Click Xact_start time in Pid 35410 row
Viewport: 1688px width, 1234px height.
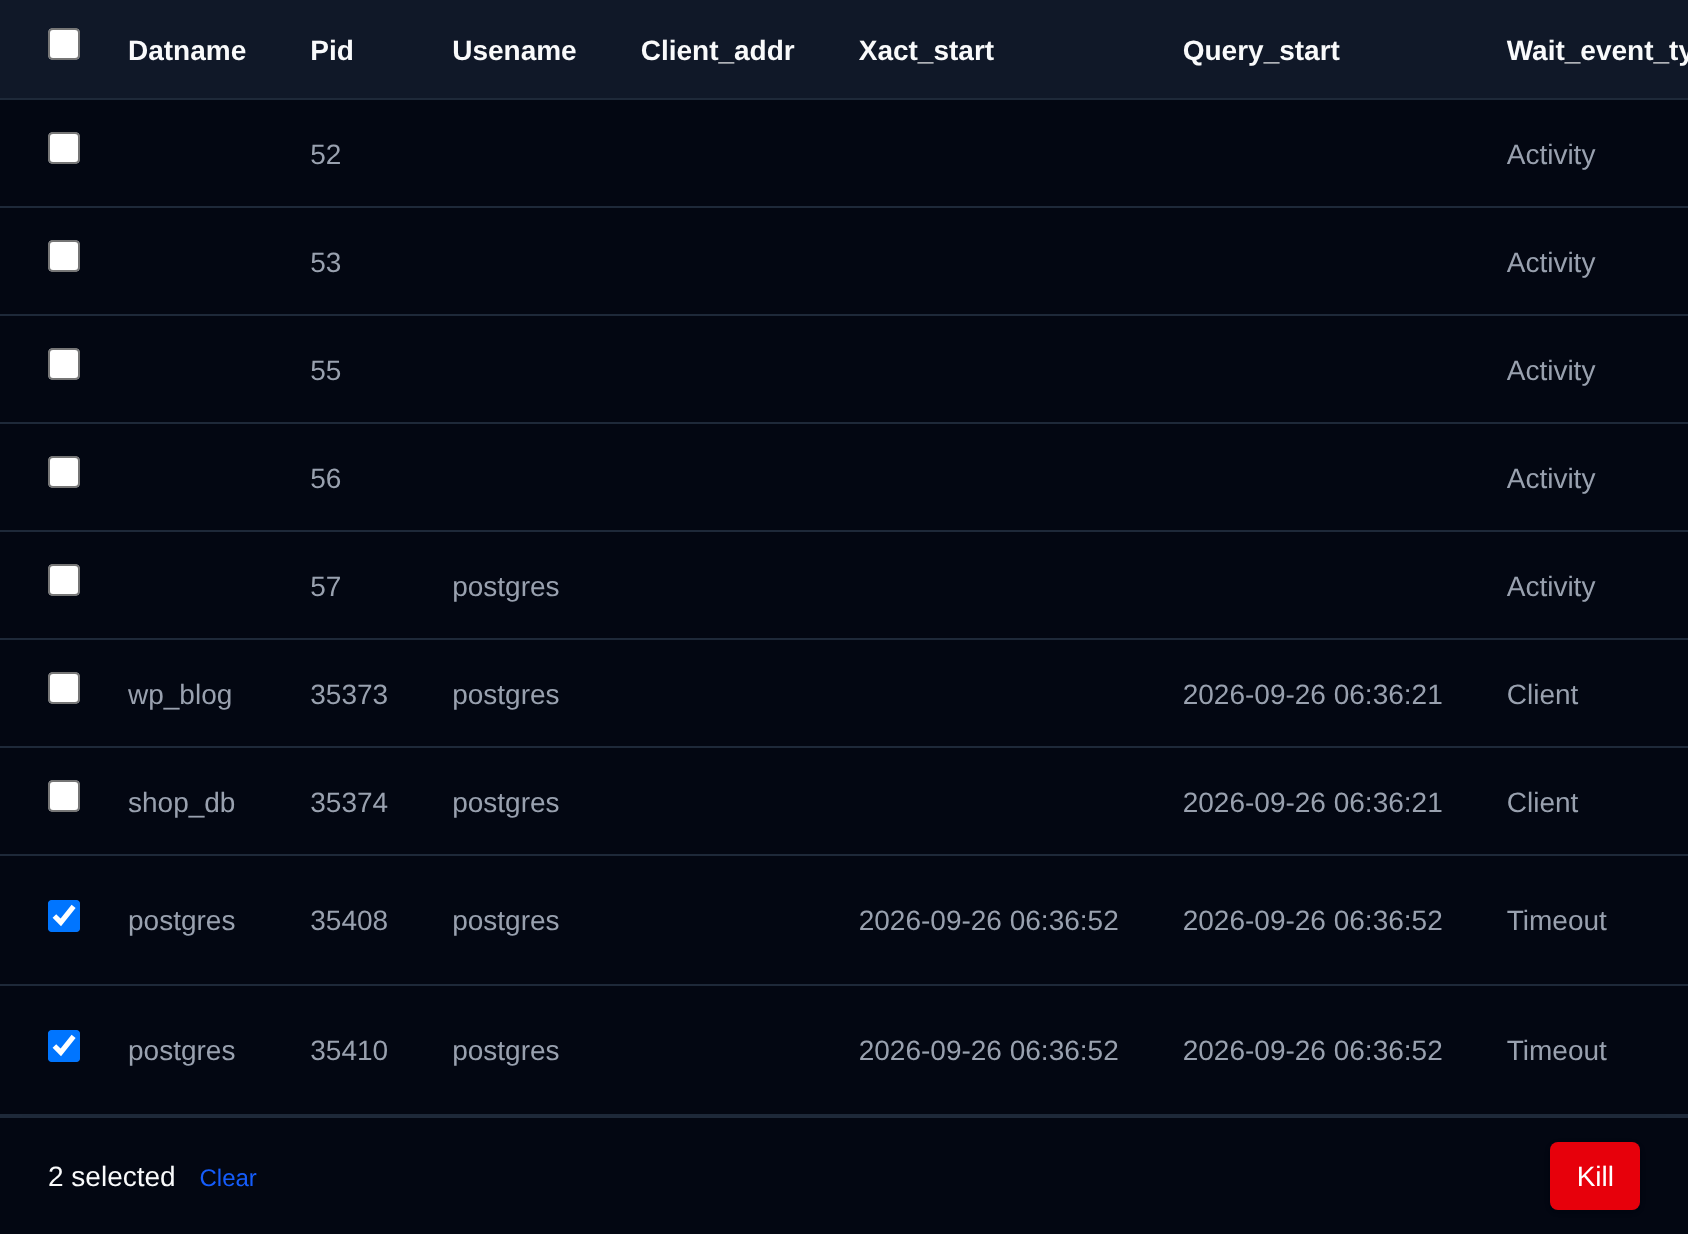988,1051
